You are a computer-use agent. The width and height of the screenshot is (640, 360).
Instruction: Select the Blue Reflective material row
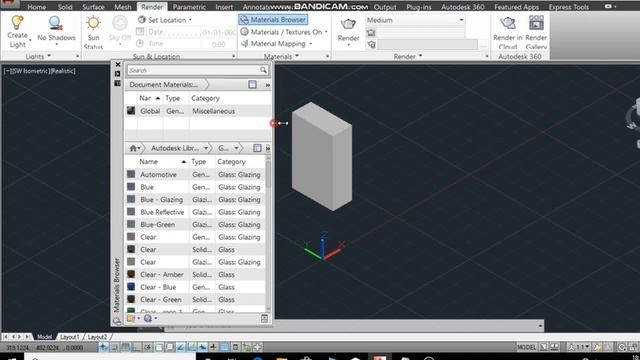pyautogui.click(x=195, y=212)
